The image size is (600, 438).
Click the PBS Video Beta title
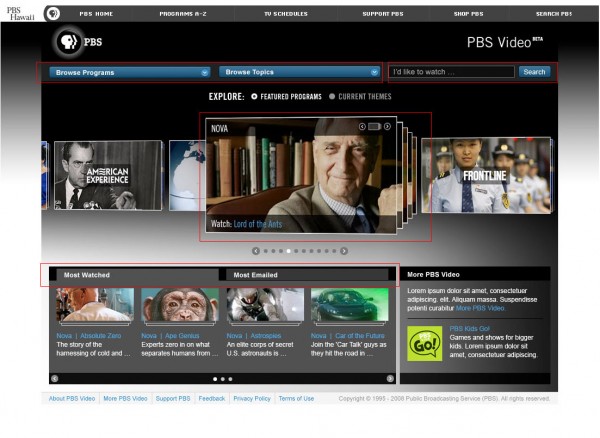click(x=505, y=42)
